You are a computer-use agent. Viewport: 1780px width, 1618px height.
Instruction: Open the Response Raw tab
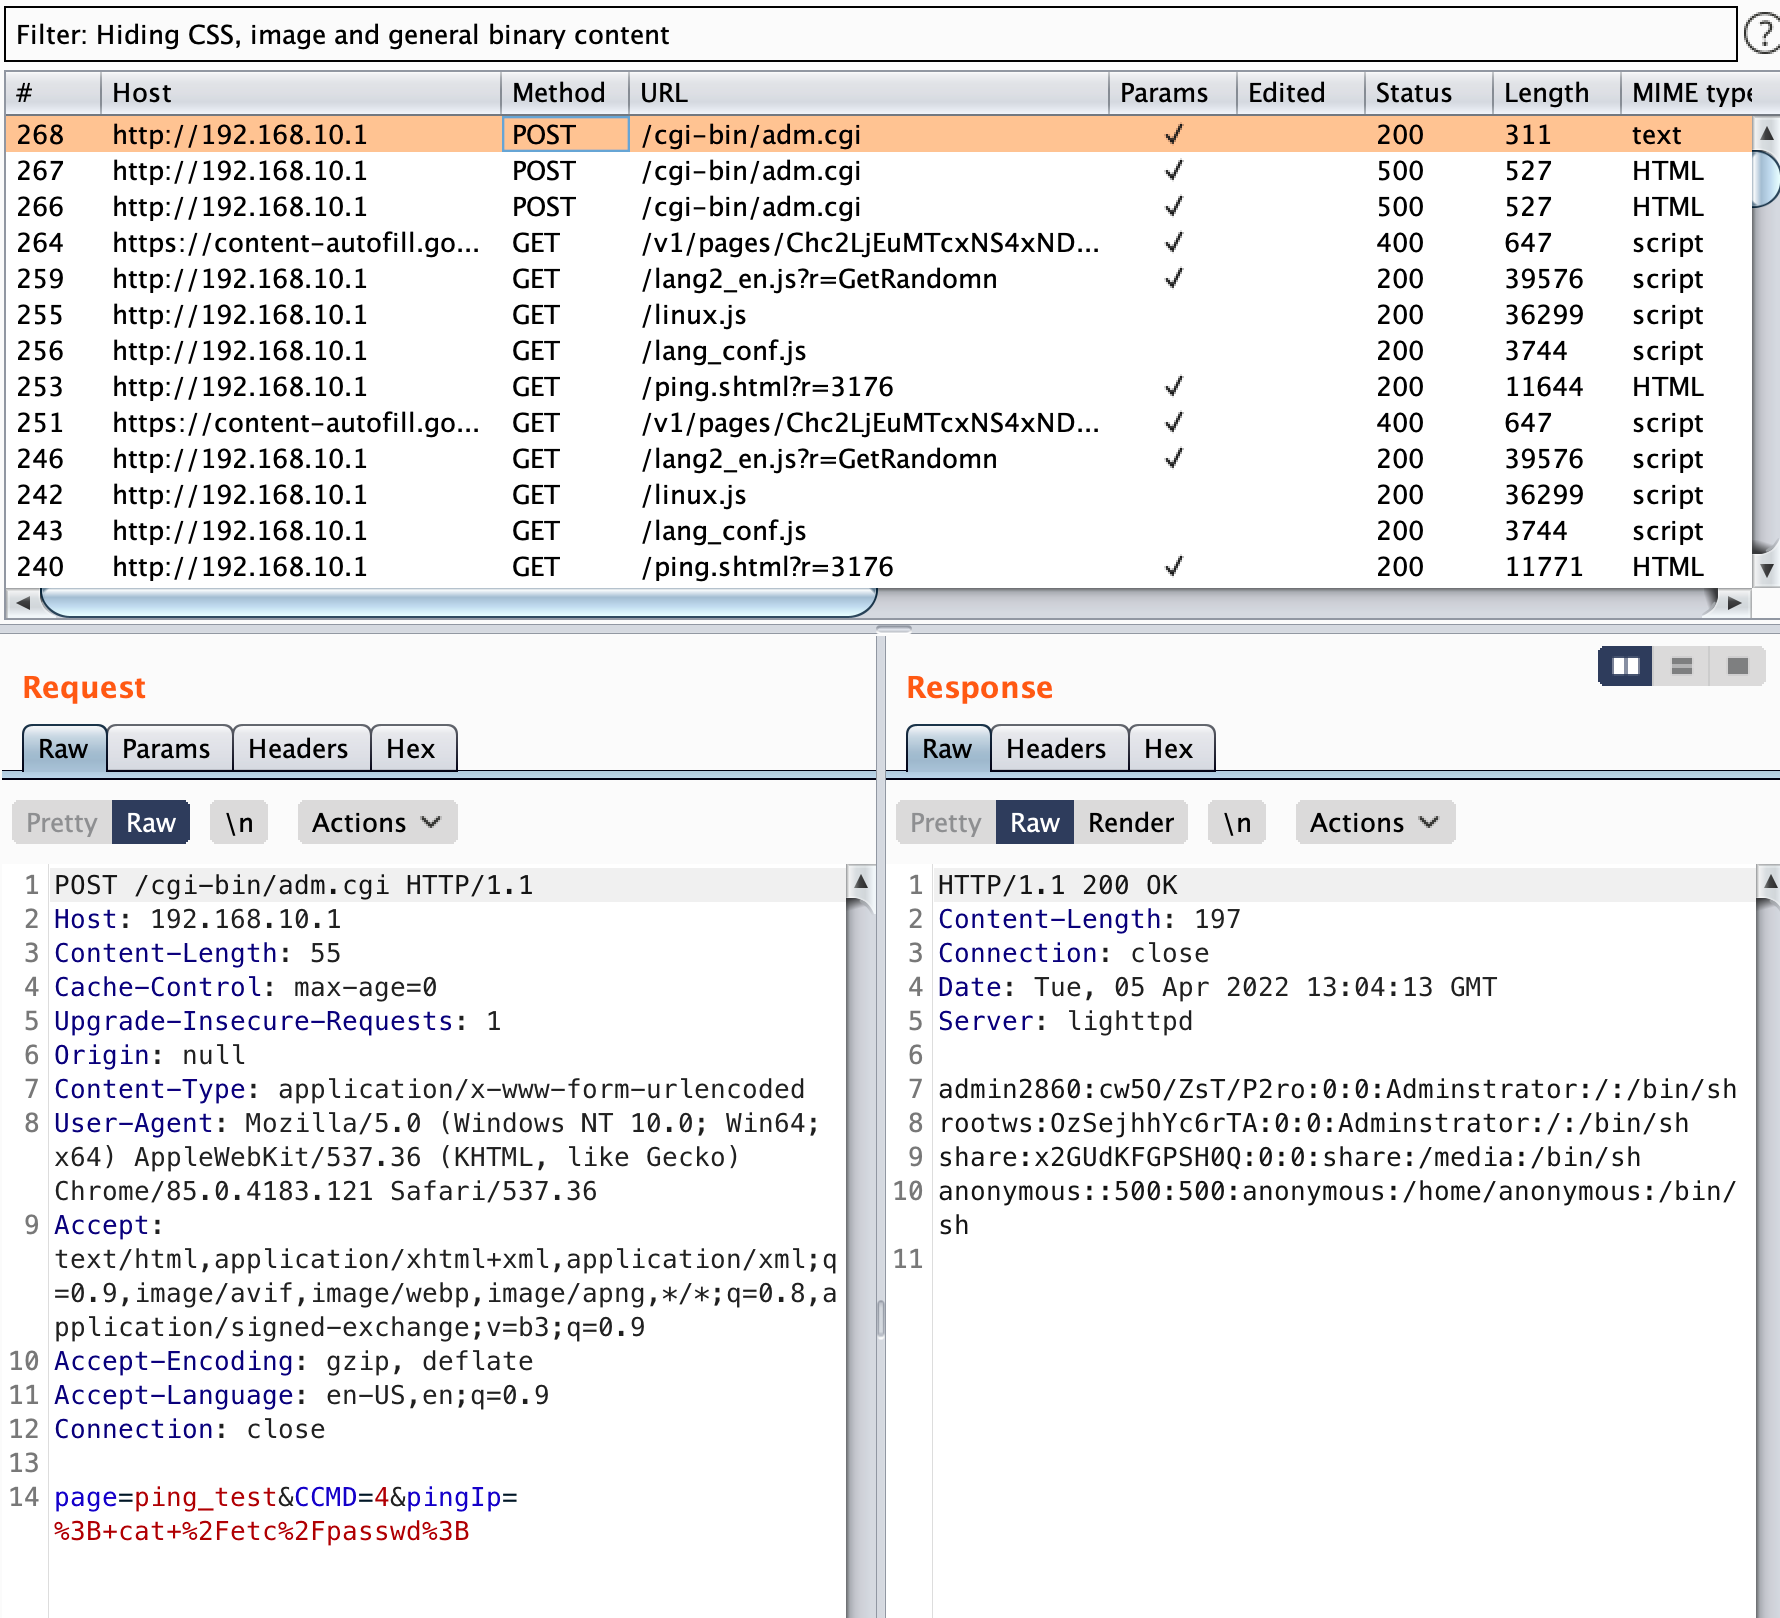coord(948,748)
